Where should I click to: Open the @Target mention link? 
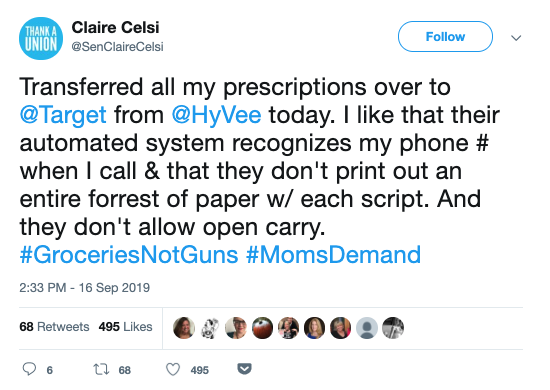click(x=63, y=115)
